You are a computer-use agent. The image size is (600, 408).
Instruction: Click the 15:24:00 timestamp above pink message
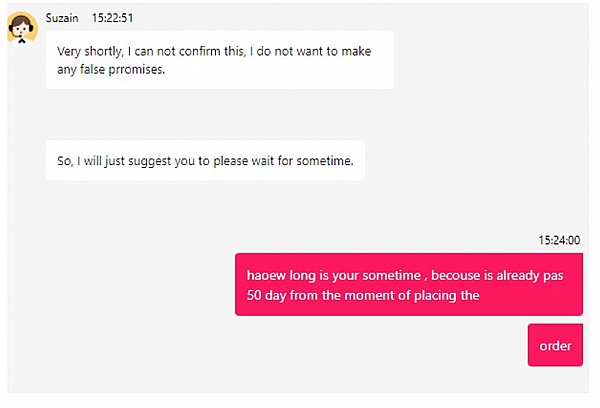[x=559, y=240]
